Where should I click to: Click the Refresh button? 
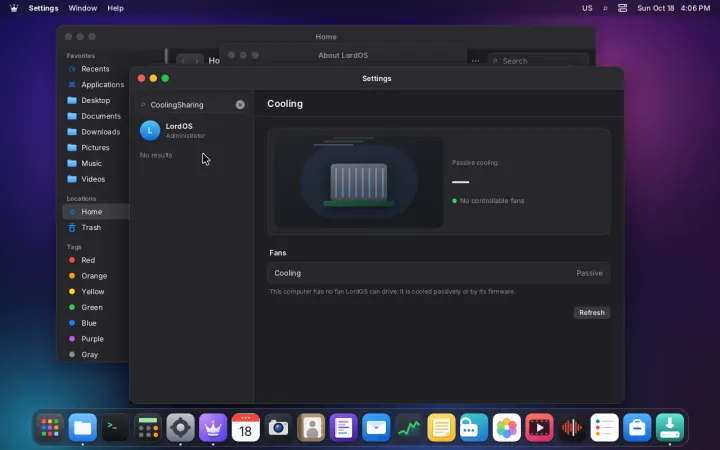pyautogui.click(x=591, y=313)
